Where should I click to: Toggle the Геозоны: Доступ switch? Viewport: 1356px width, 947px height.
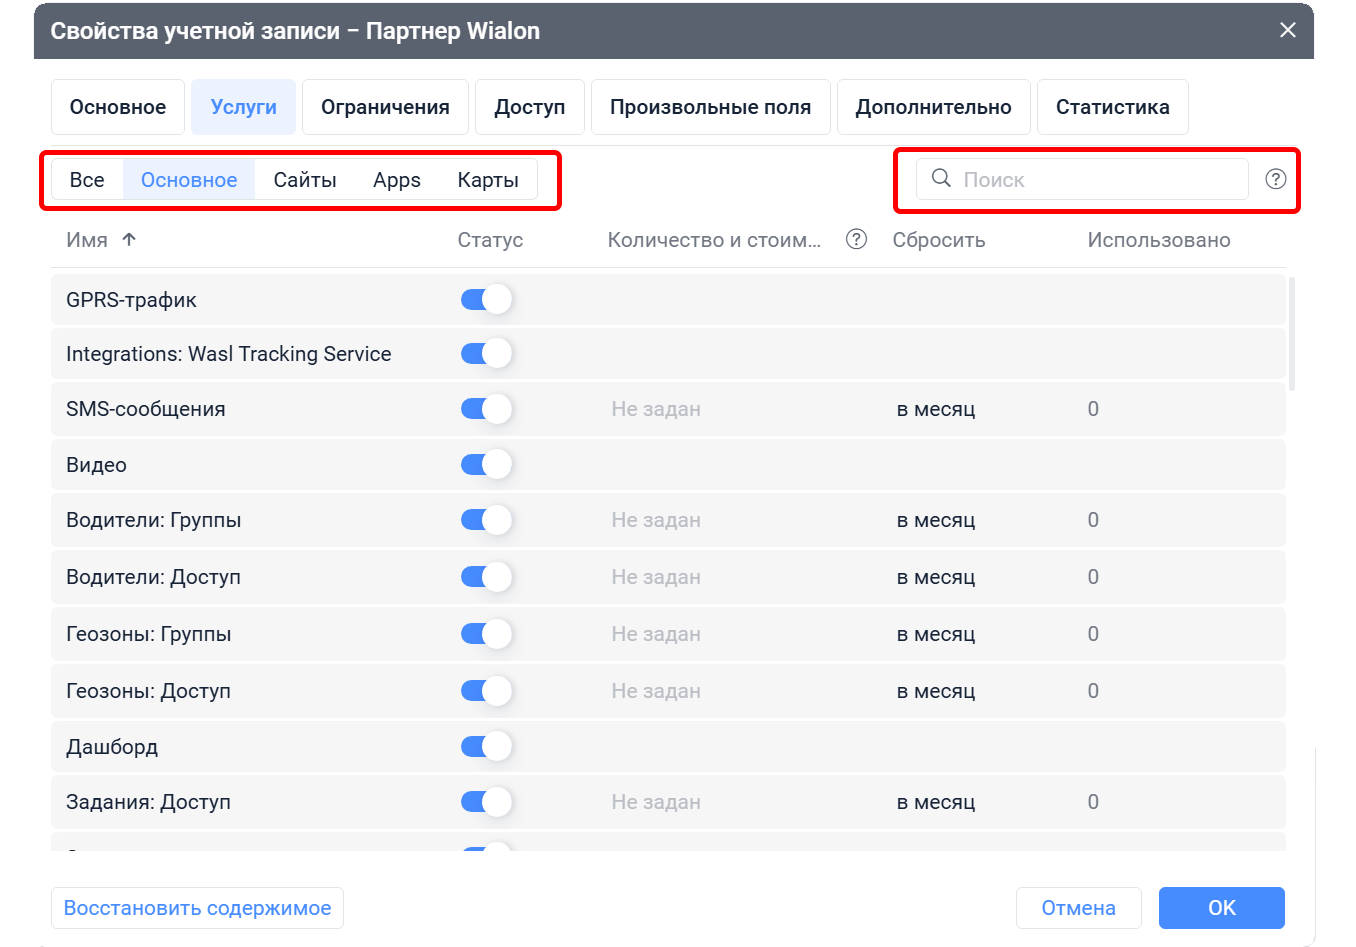click(486, 691)
